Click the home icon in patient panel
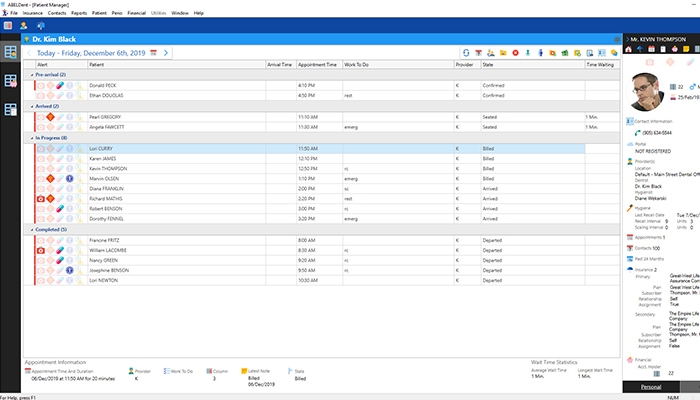Screen dimensions: 700x400 [x=625, y=50]
